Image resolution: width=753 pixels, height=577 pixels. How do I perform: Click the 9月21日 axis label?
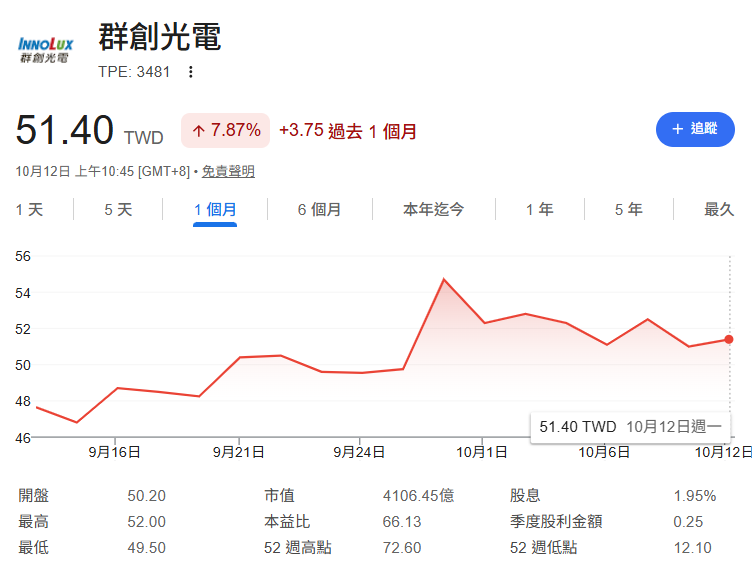[x=239, y=452]
